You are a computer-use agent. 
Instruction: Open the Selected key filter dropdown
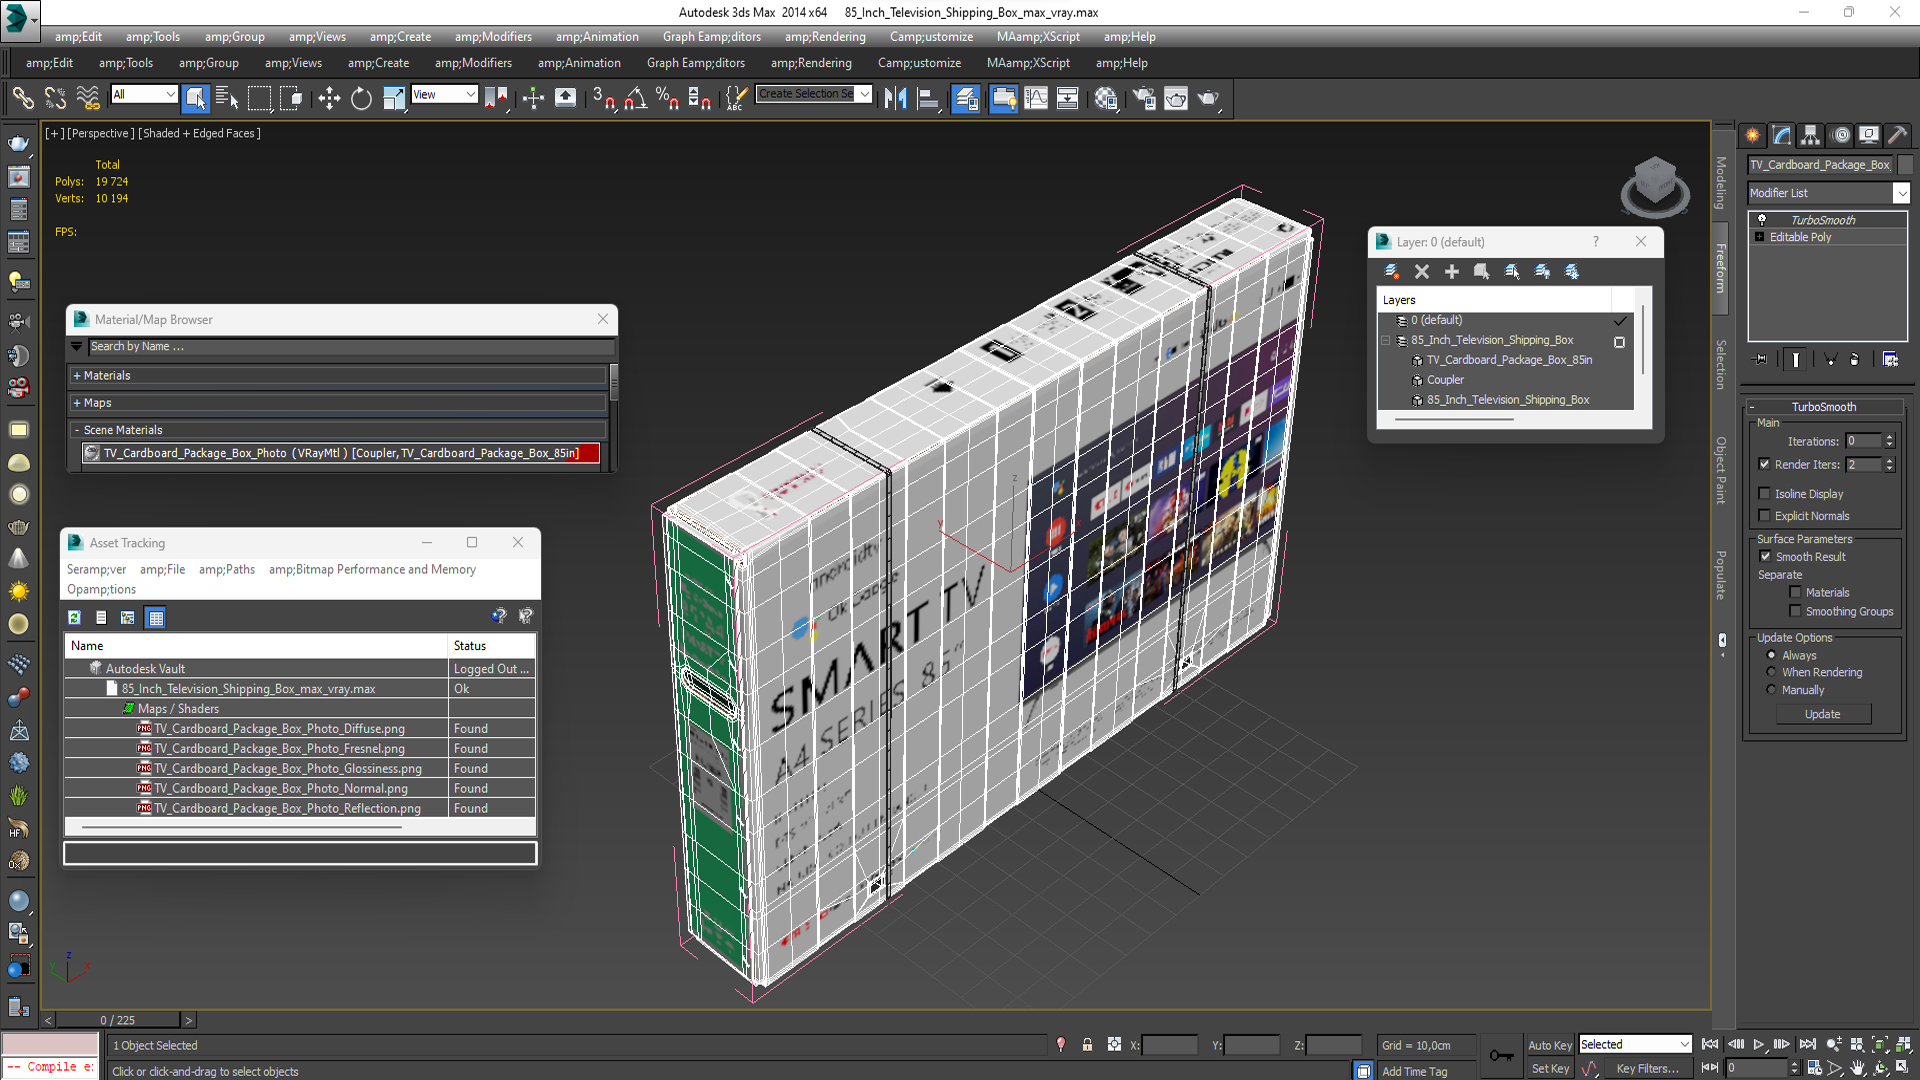pos(1634,1044)
